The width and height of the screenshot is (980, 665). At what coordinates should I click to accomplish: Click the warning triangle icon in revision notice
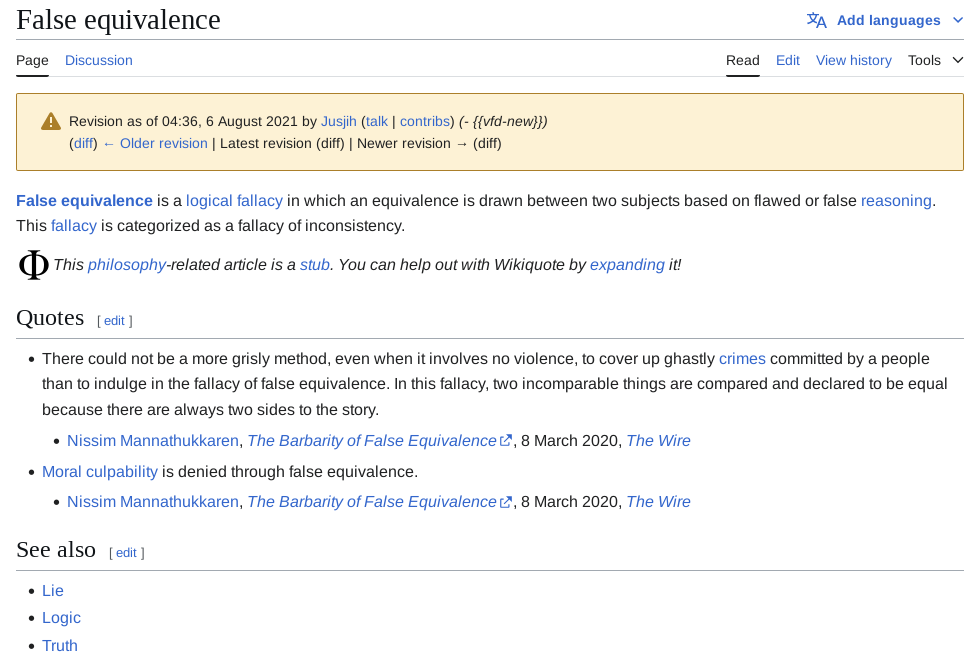(x=51, y=121)
